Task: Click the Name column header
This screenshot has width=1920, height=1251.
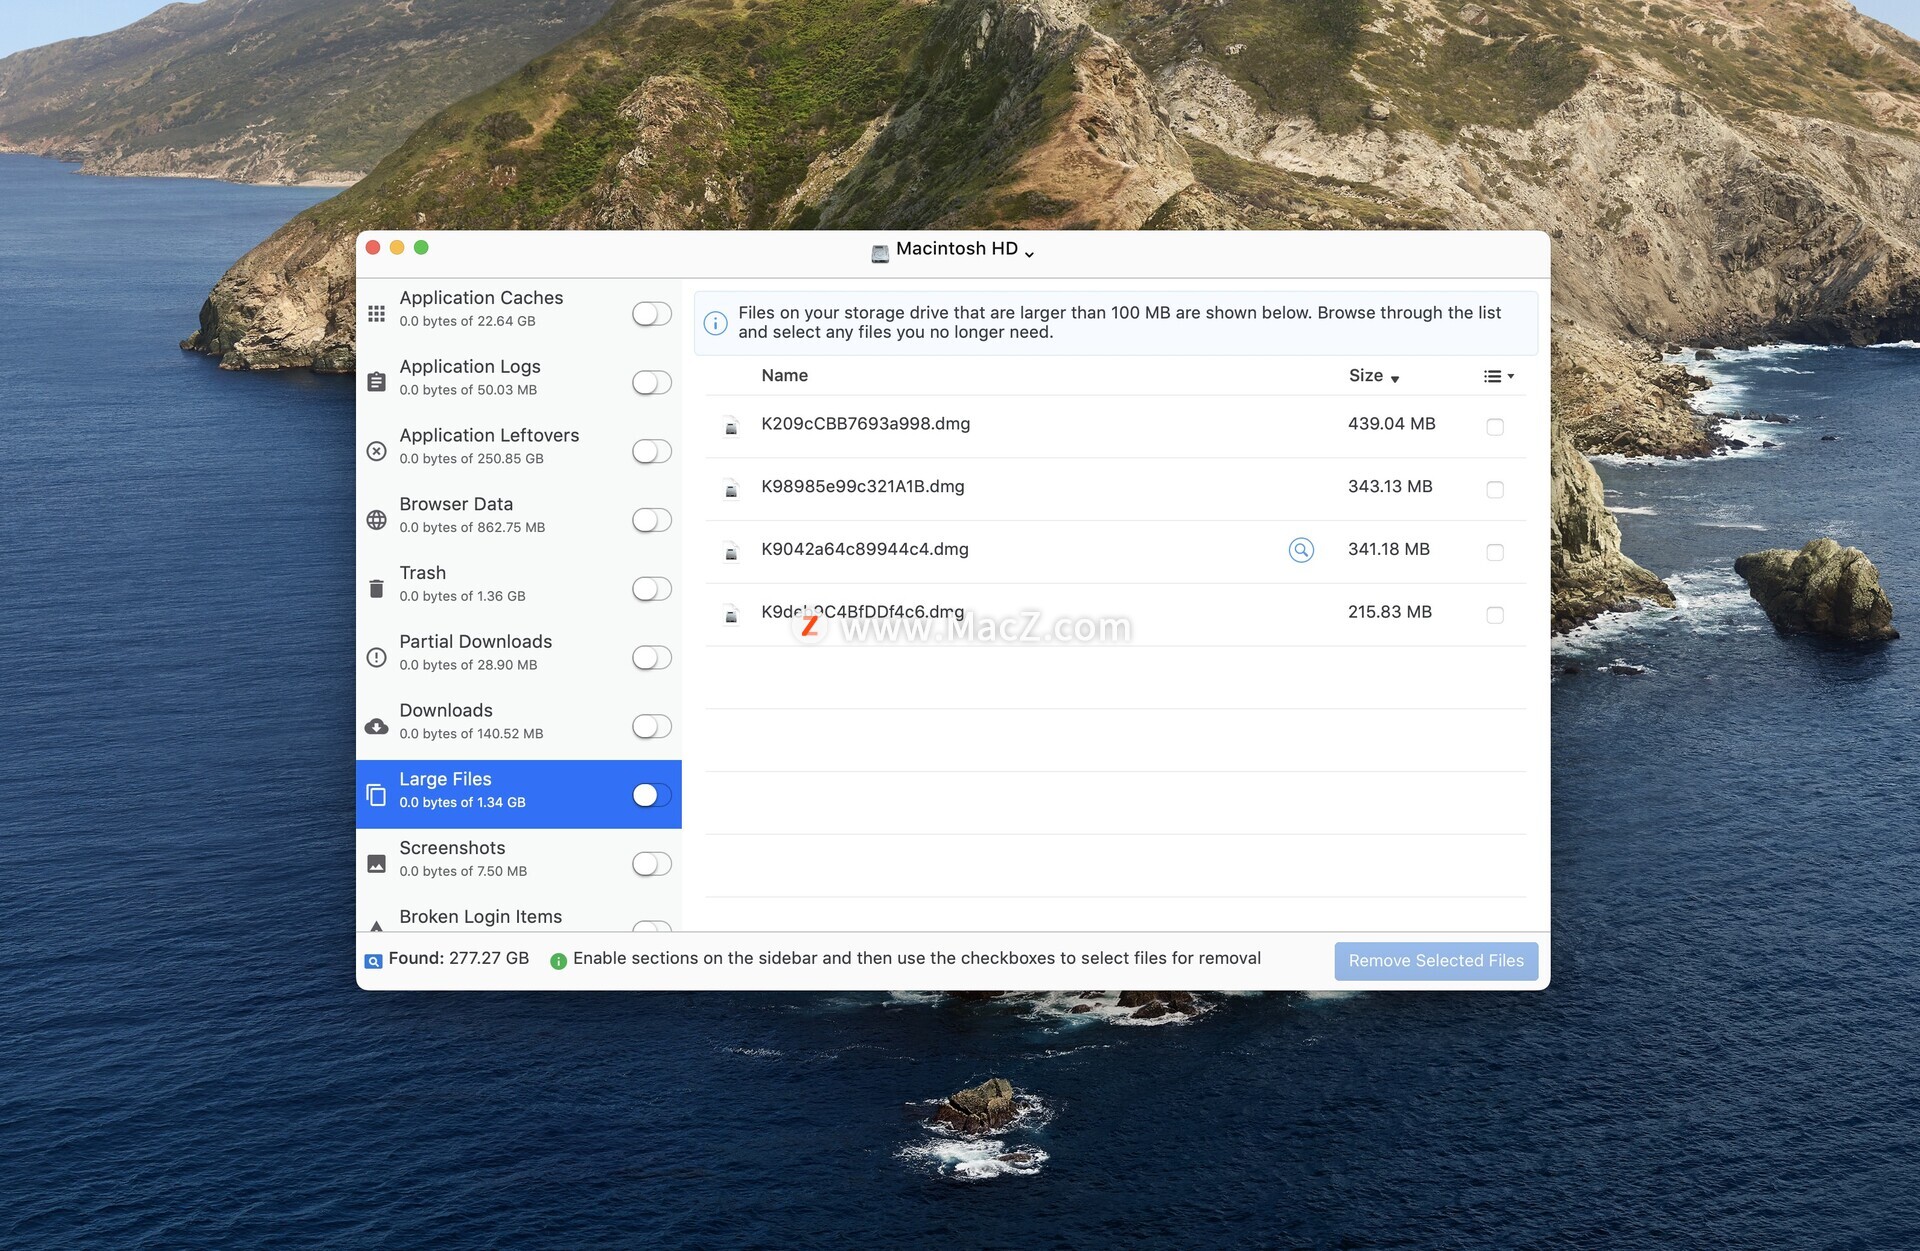Action: (784, 376)
